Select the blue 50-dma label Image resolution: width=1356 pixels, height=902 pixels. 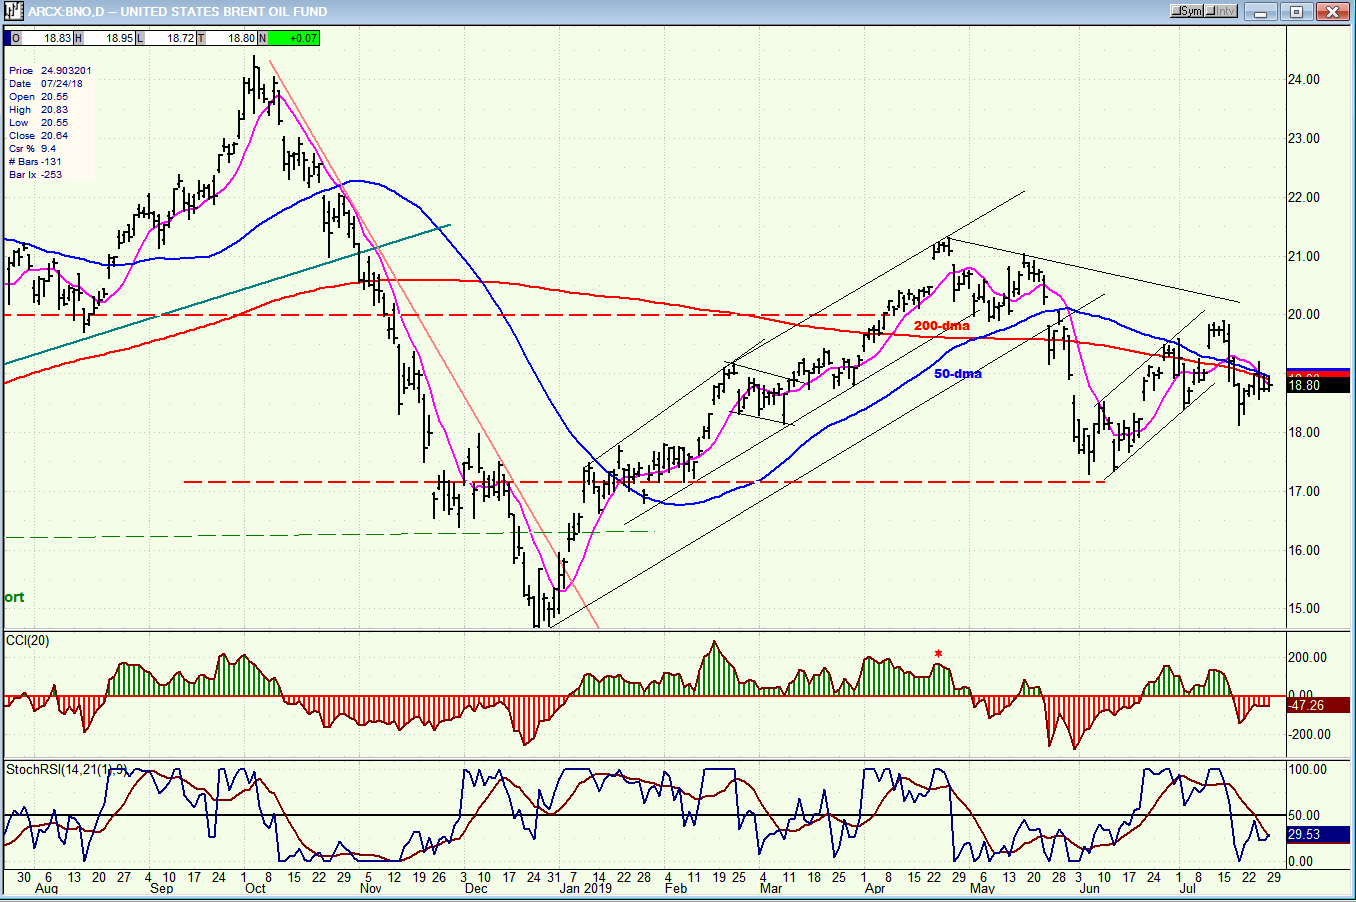pos(958,374)
